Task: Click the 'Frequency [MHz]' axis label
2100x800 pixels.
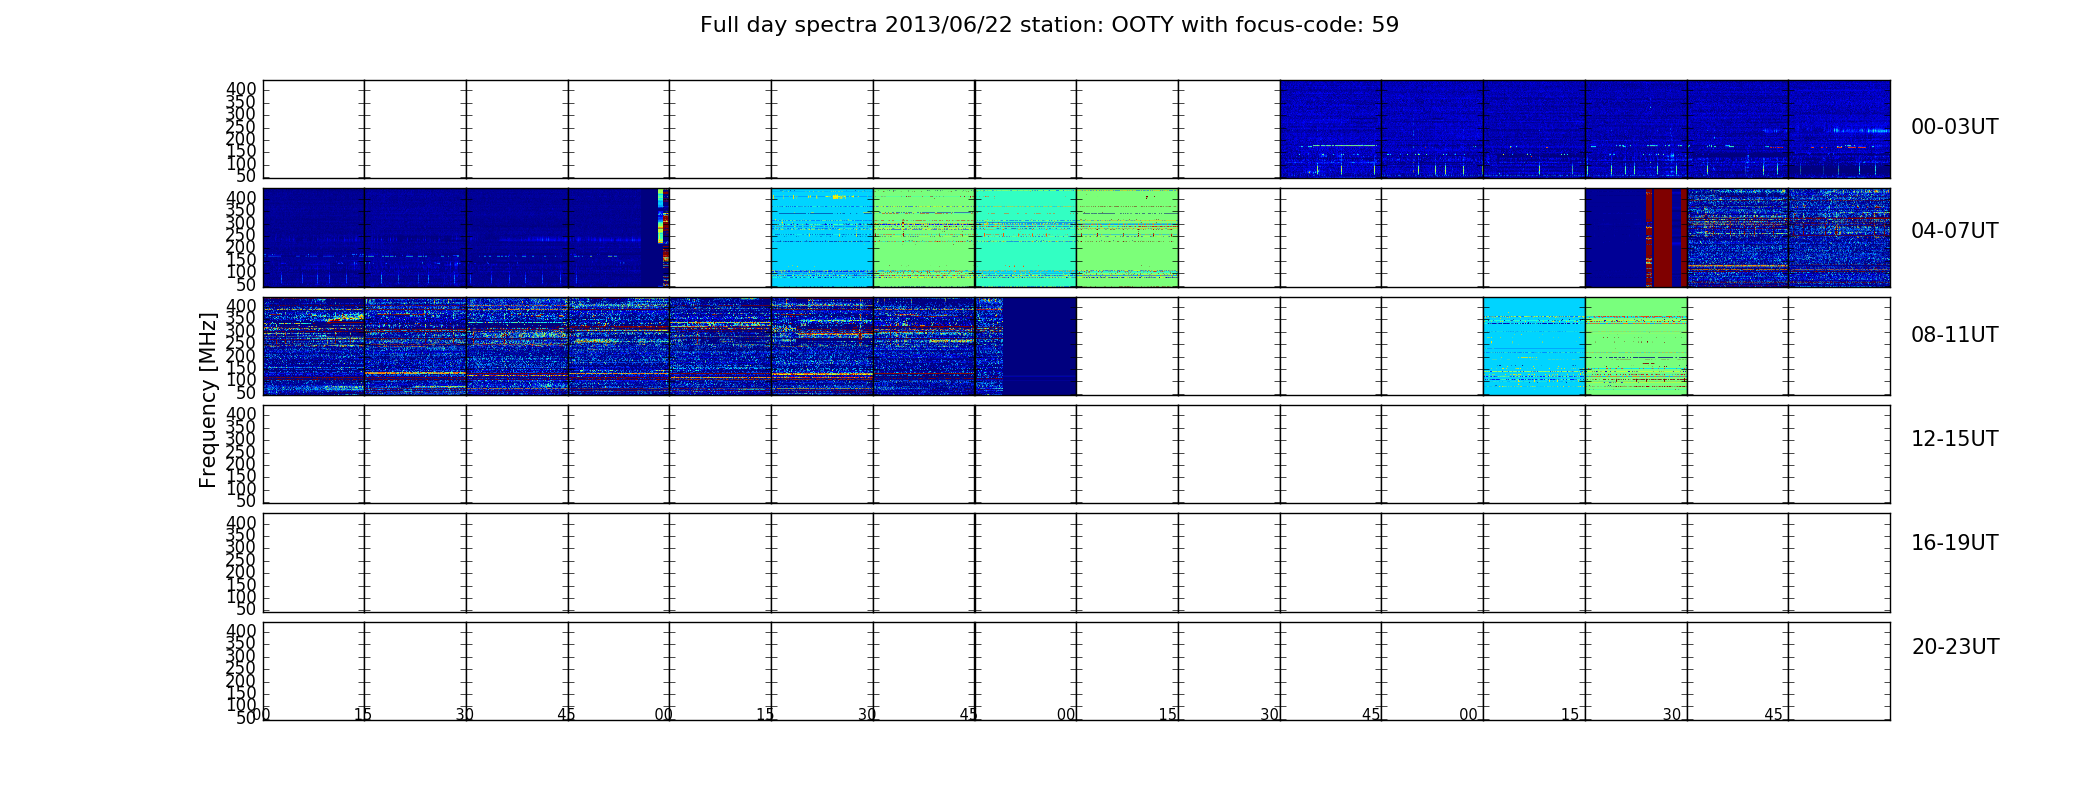Action: click(208, 400)
